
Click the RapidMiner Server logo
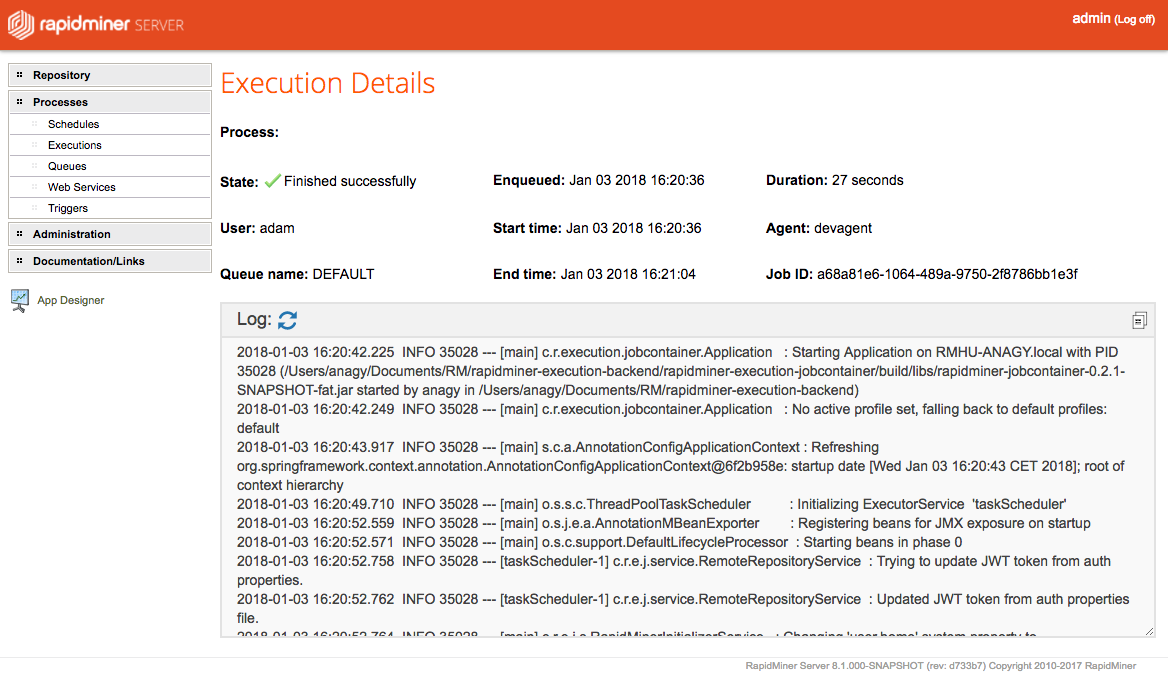[x=96, y=25]
